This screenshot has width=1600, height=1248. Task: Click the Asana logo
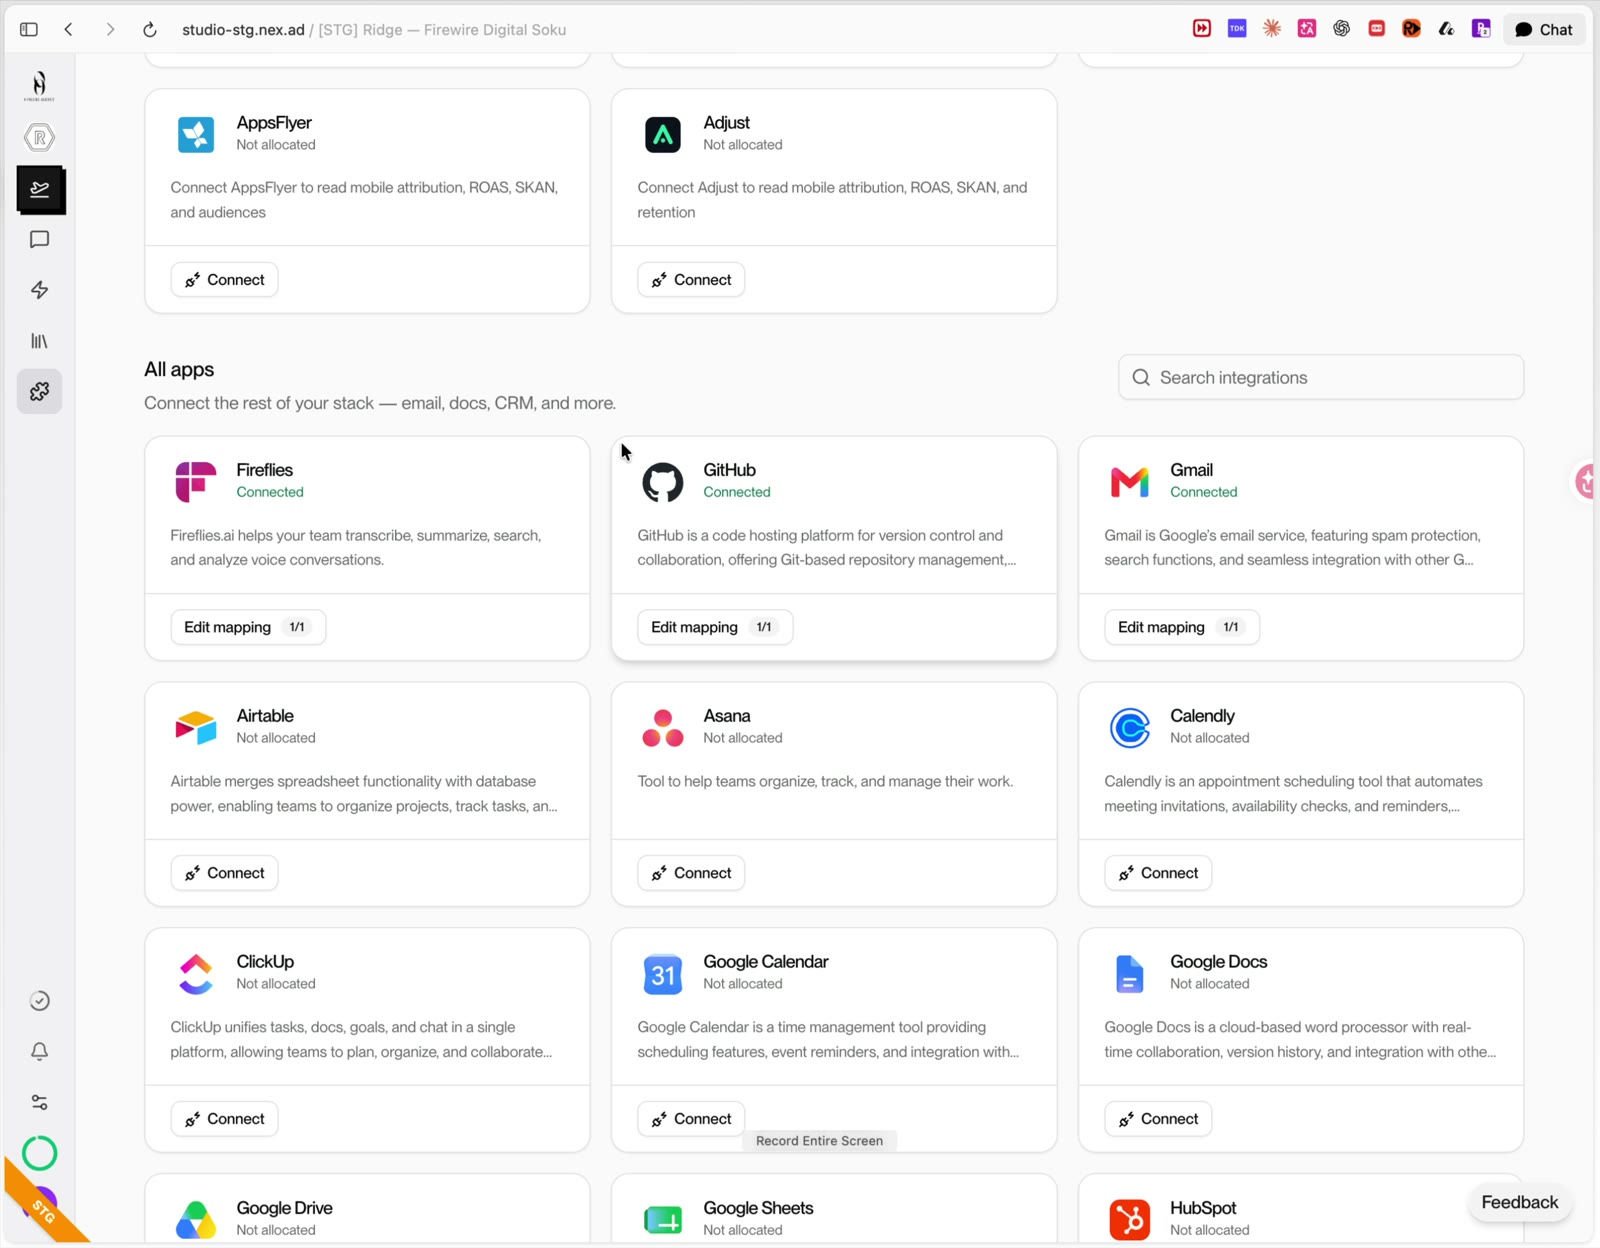point(663,728)
